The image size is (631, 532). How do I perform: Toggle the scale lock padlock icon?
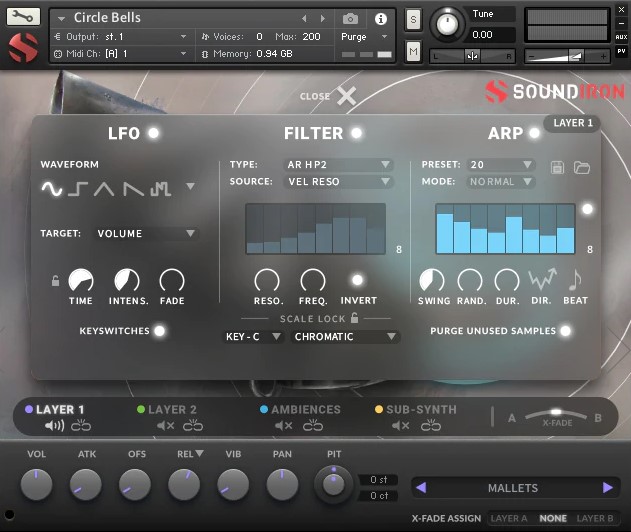pos(354,318)
